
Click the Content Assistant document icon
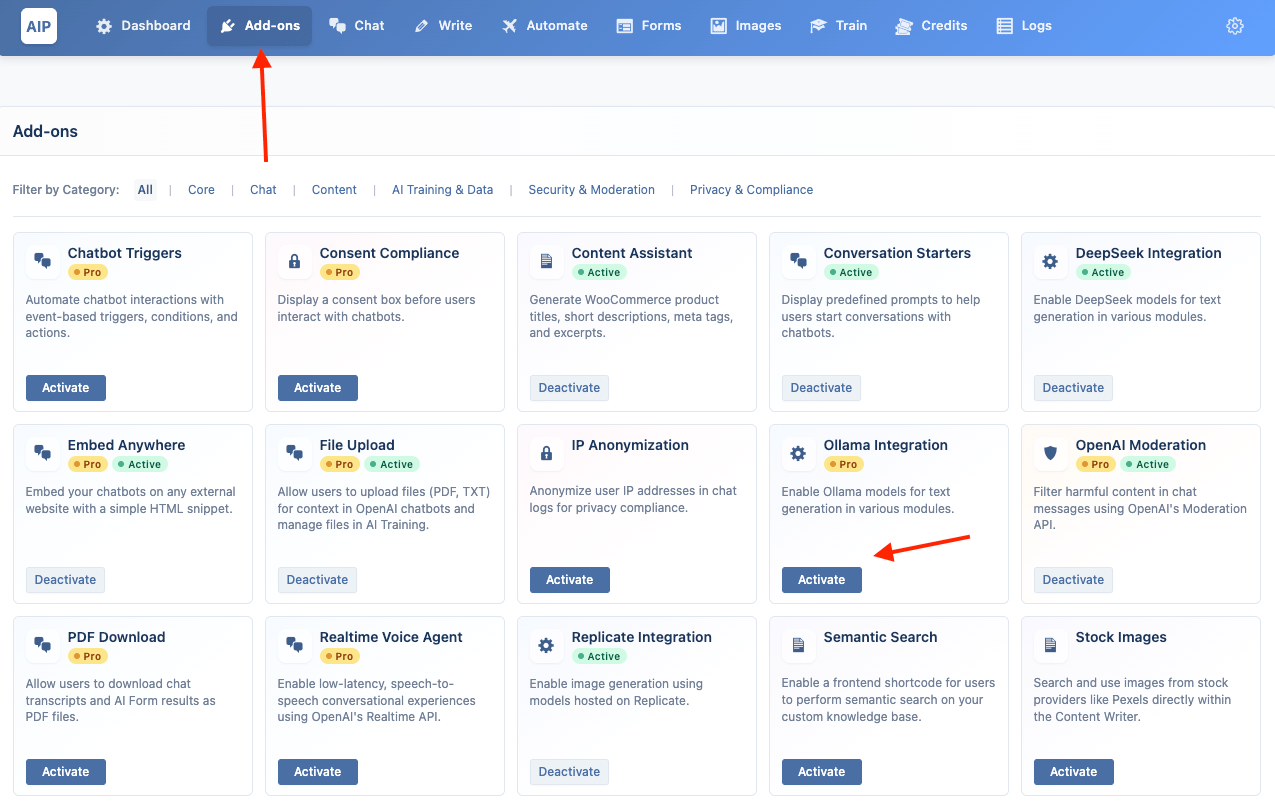point(546,261)
